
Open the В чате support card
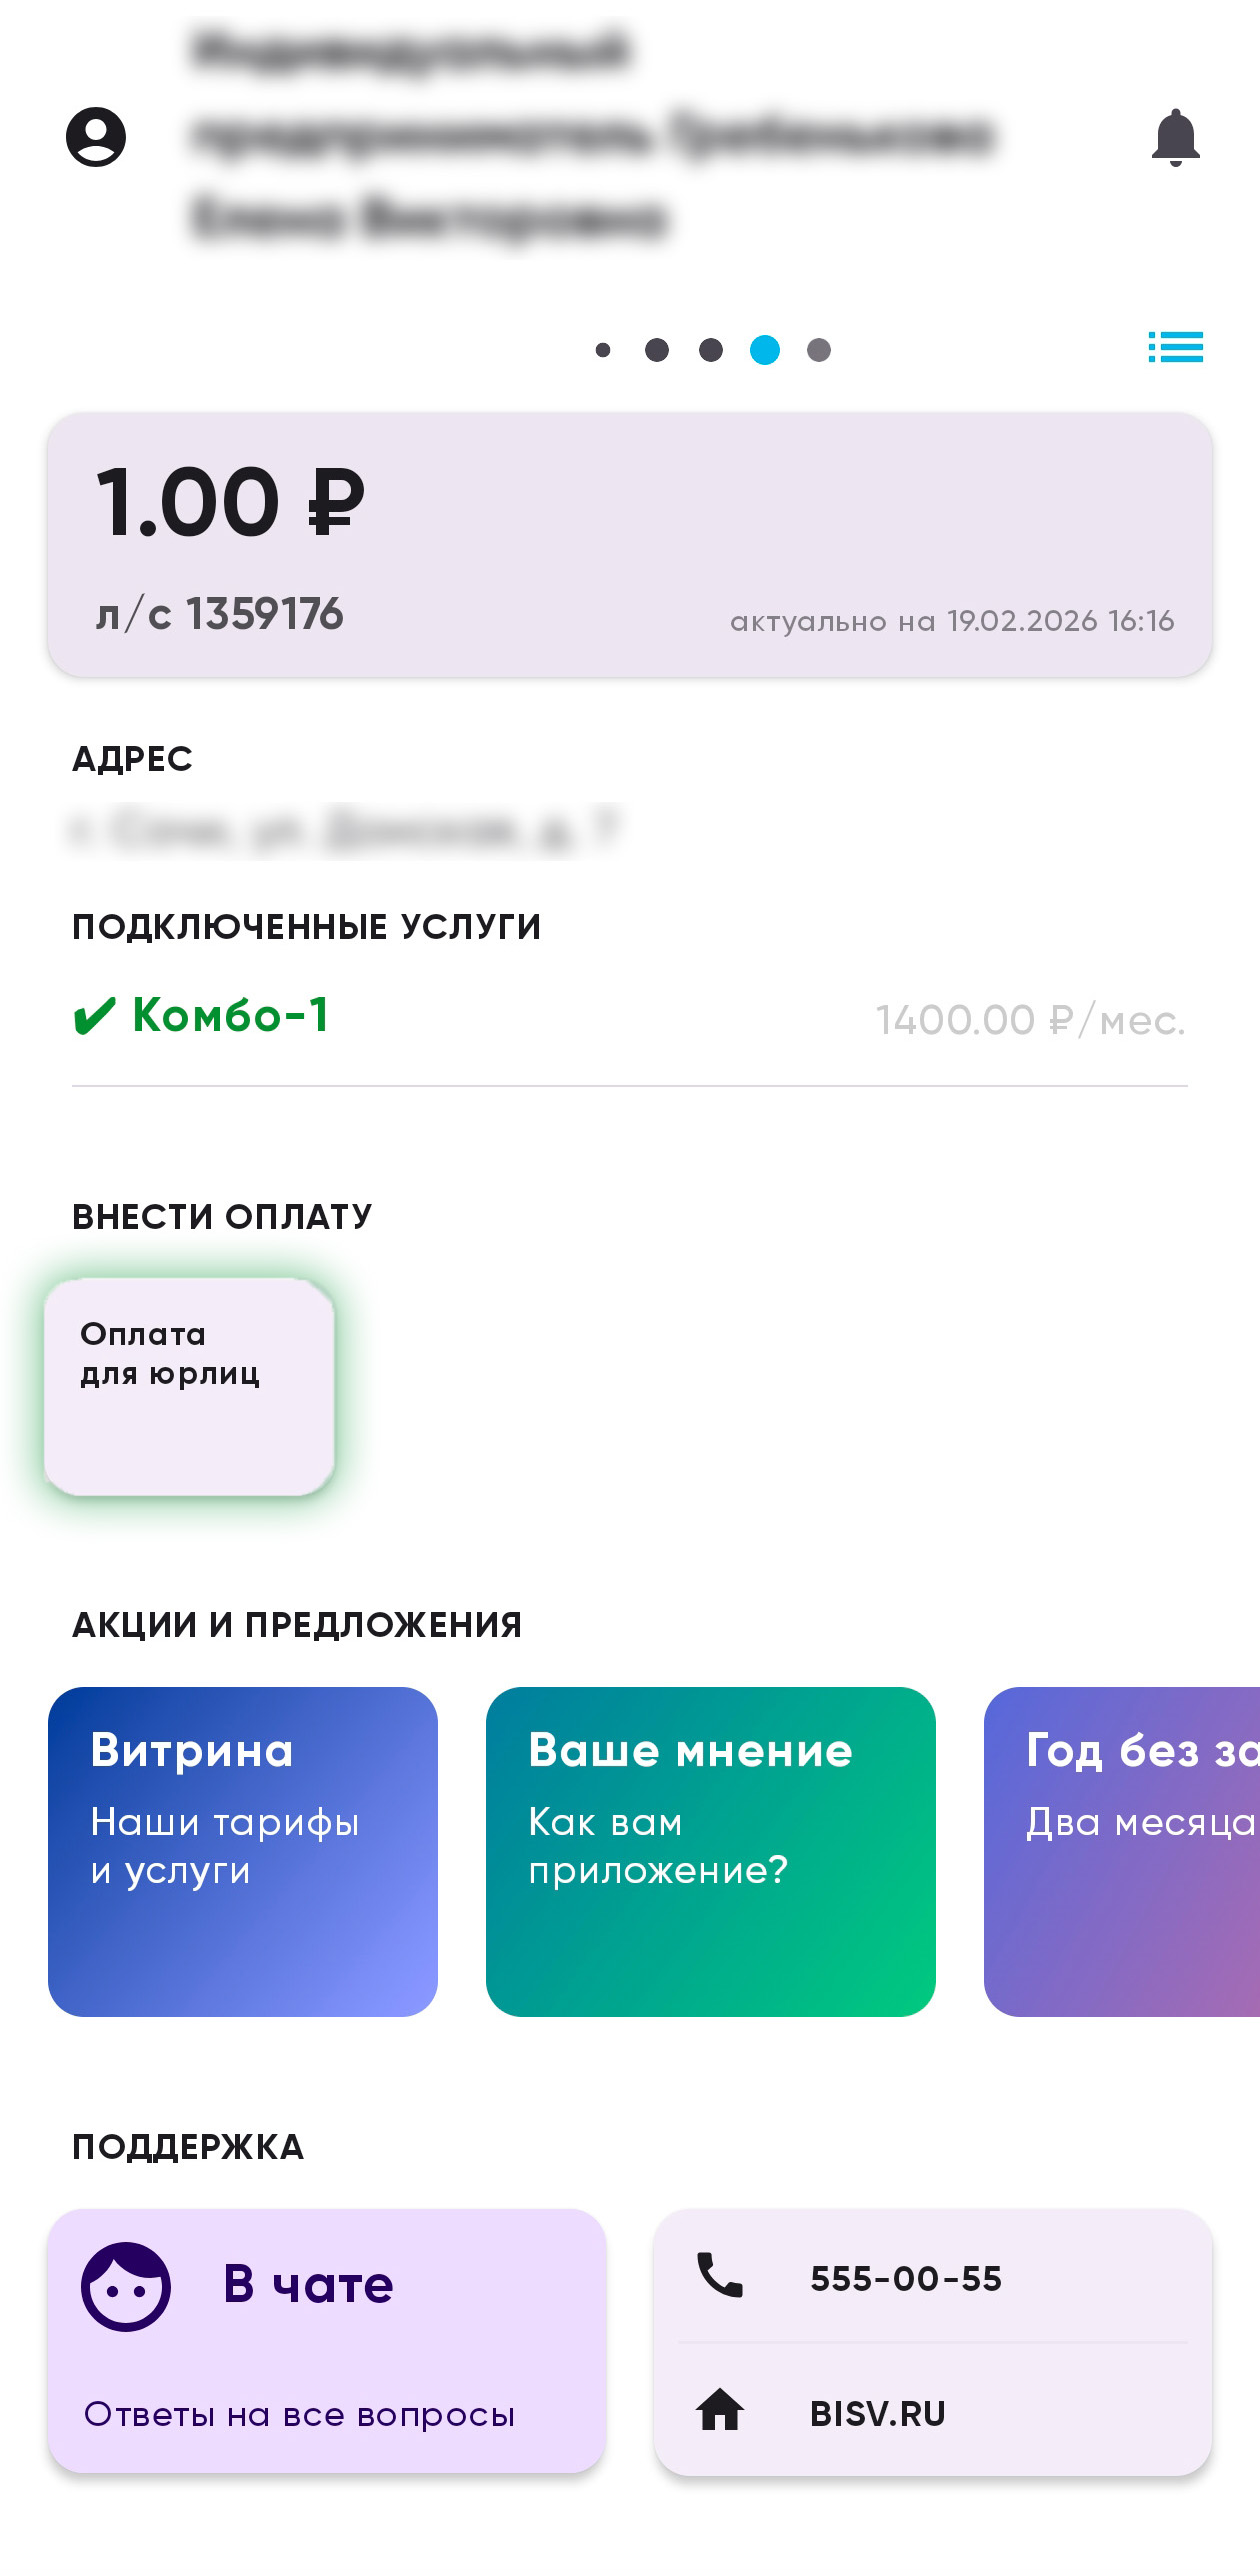tap(326, 2340)
